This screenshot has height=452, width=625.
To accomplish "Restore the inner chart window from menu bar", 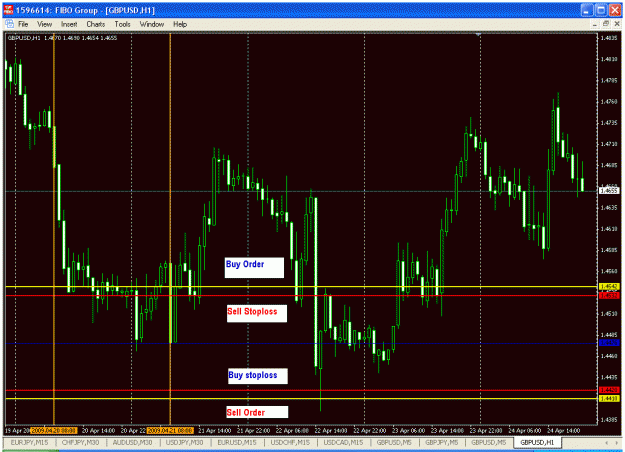I will 606,24.
